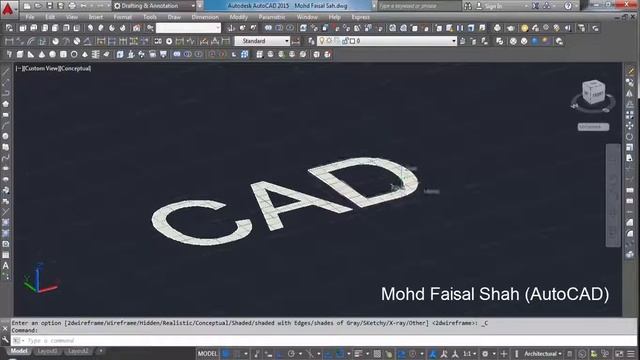Click the blue sphere Realistic visual style icon
This screenshot has width=640, height=360.
click(535, 41)
